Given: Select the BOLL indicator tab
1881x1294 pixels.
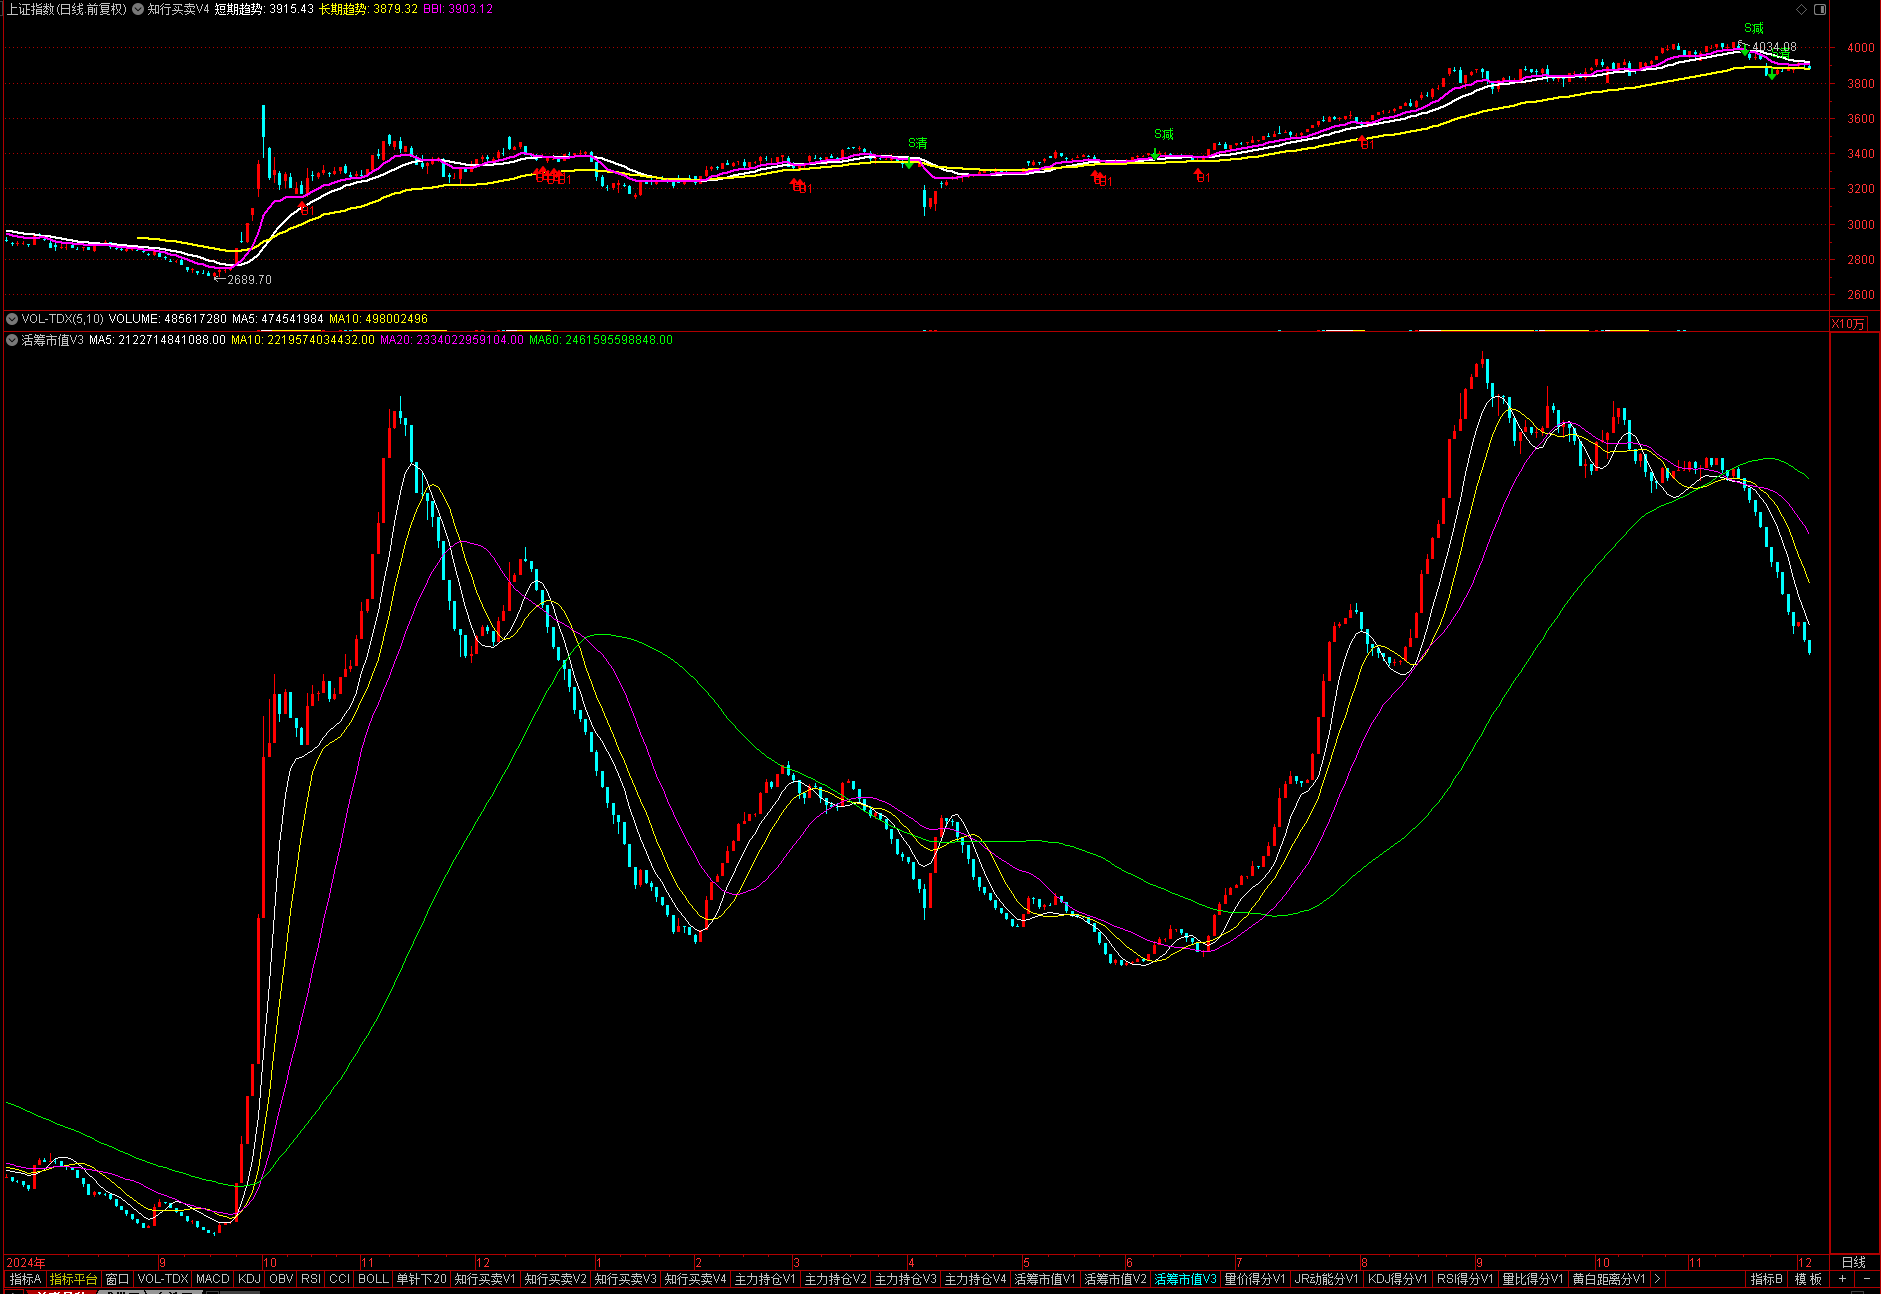Looking at the screenshot, I should point(373,1279).
